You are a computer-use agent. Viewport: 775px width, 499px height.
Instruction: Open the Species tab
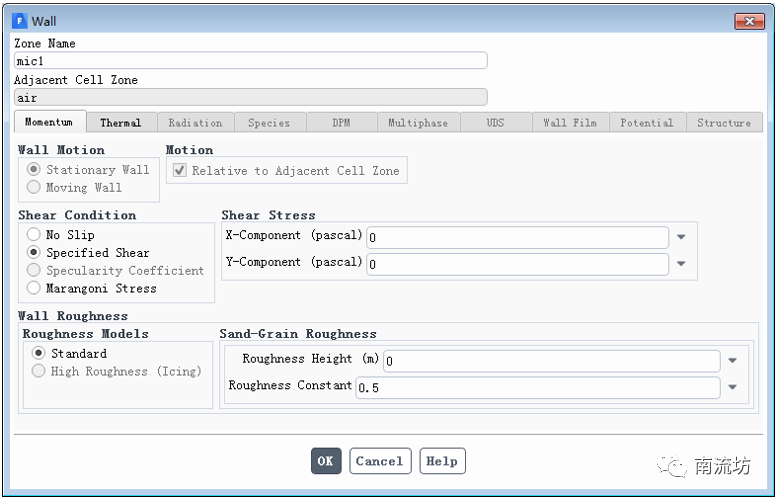click(270, 123)
